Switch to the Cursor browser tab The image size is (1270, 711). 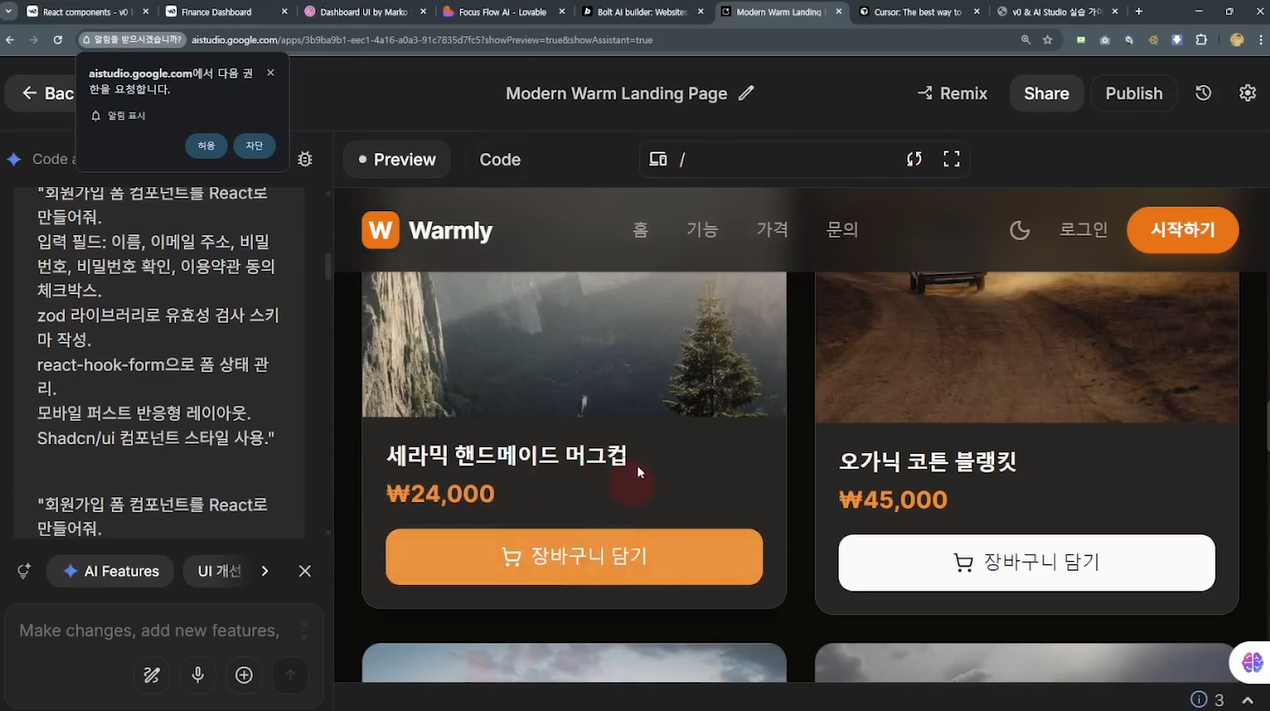pyautogui.click(x=918, y=12)
